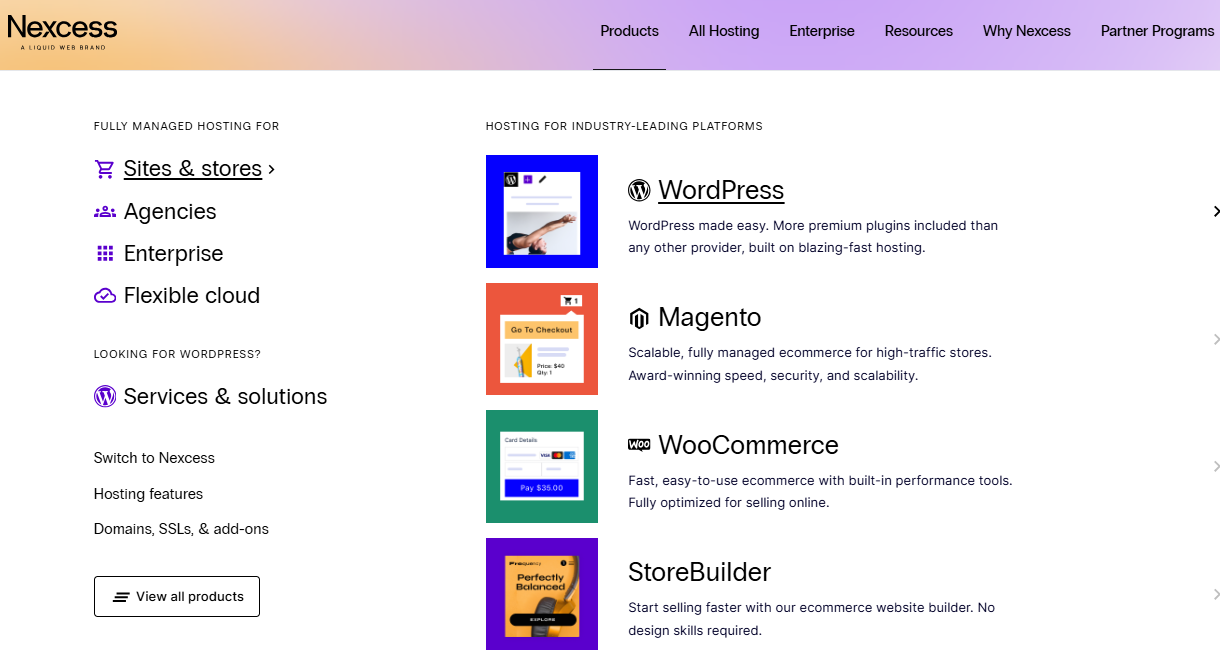This screenshot has height=663, width=1220.
Task: Click the WordPress icon beside Services & solutions
Action: (105, 397)
